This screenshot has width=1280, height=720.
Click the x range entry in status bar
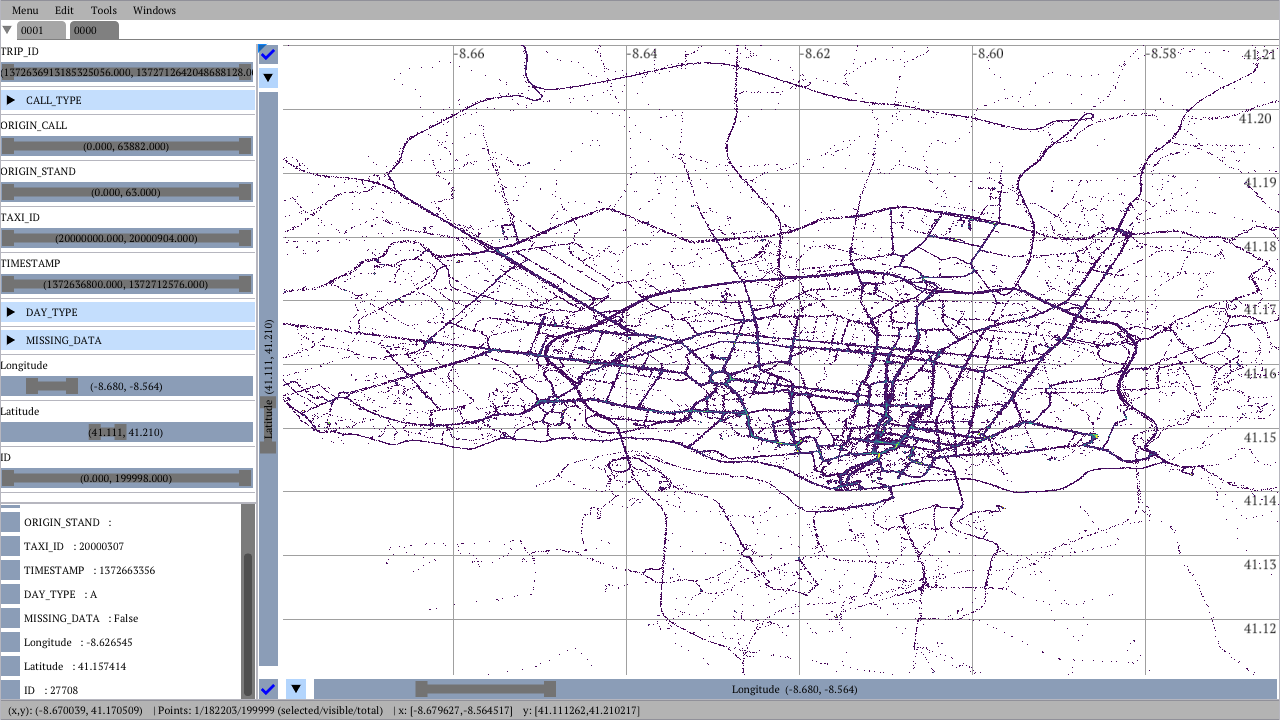(455, 711)
